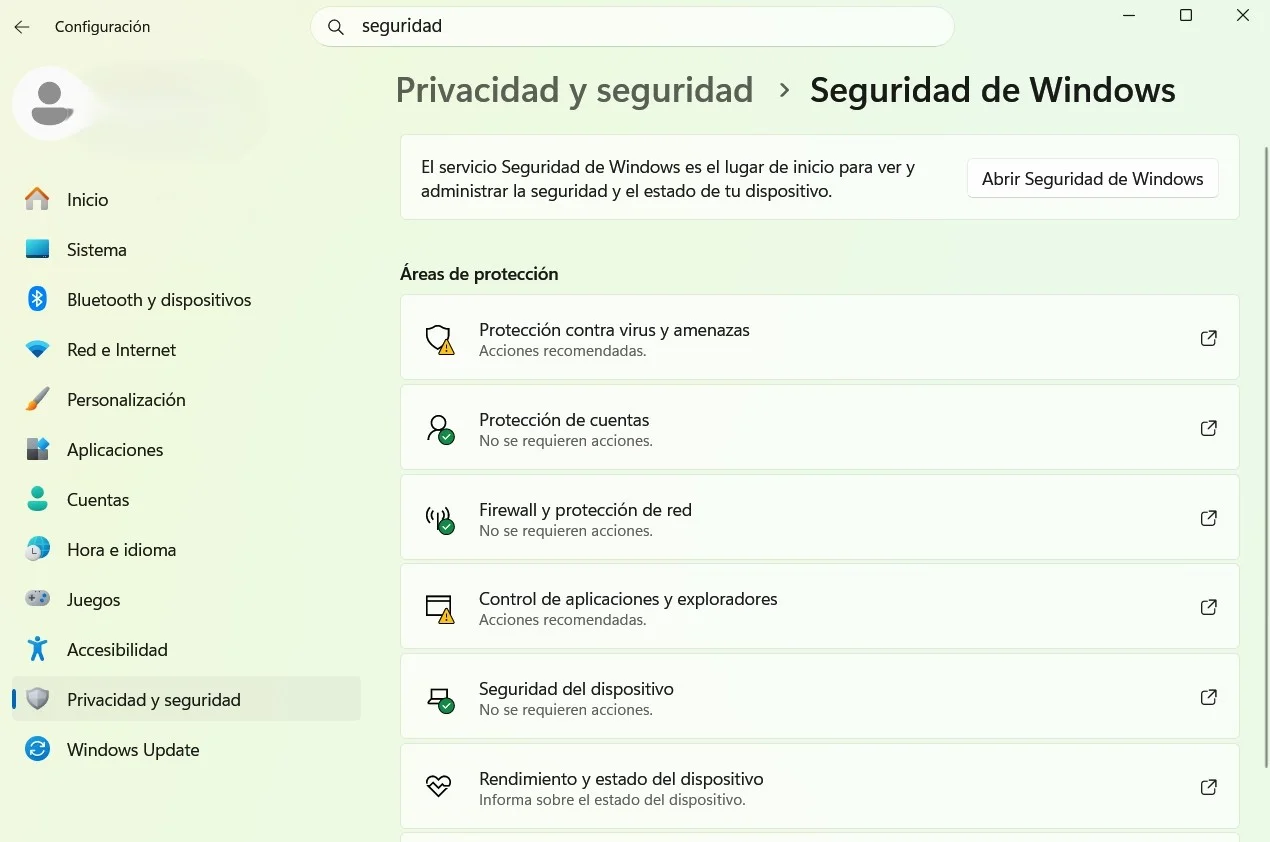Viewport: 1270px width, 842px height.
Task: Open Seguridad del dispositivo area
Action: 819,697
